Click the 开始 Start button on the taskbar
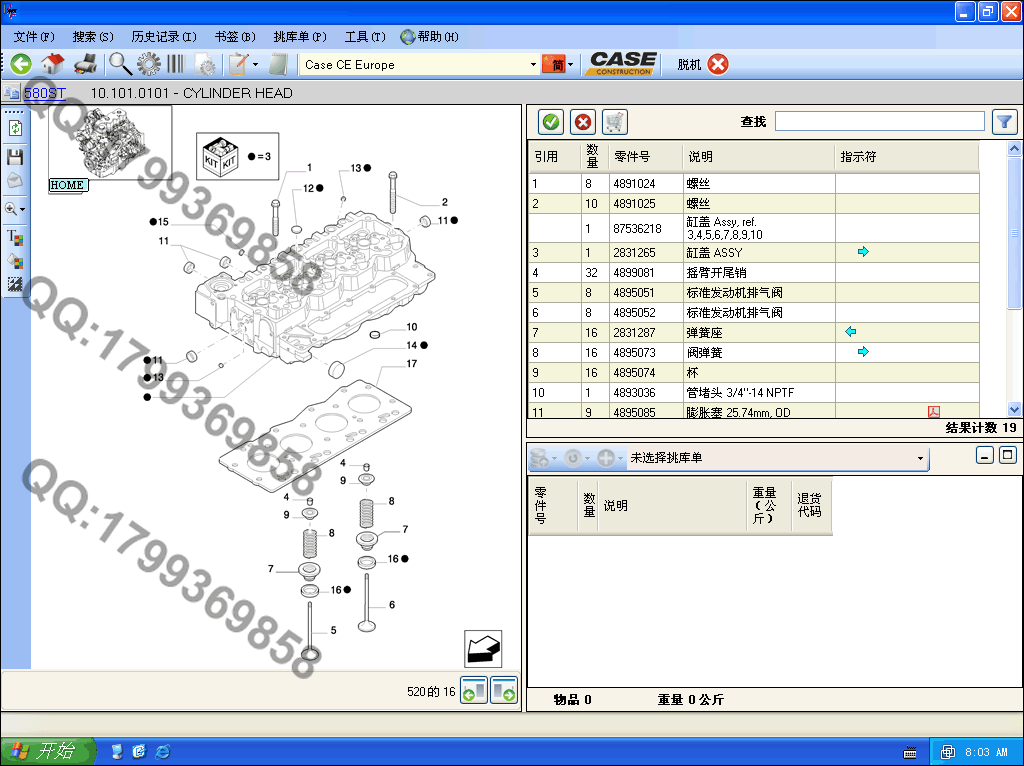This screenshot has width=1024, height=766. point(47,751)
